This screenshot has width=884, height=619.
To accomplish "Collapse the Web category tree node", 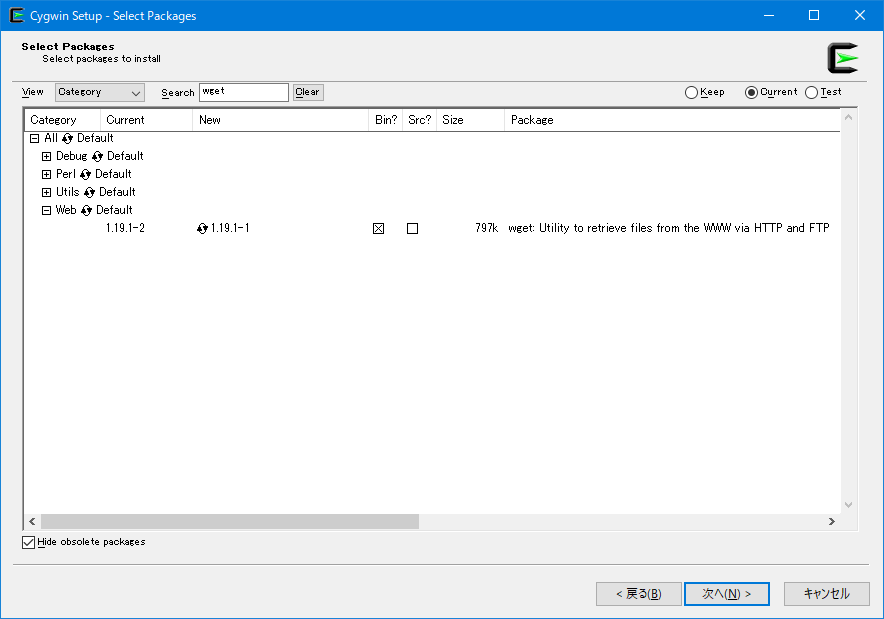I will [x=46, y=210].
